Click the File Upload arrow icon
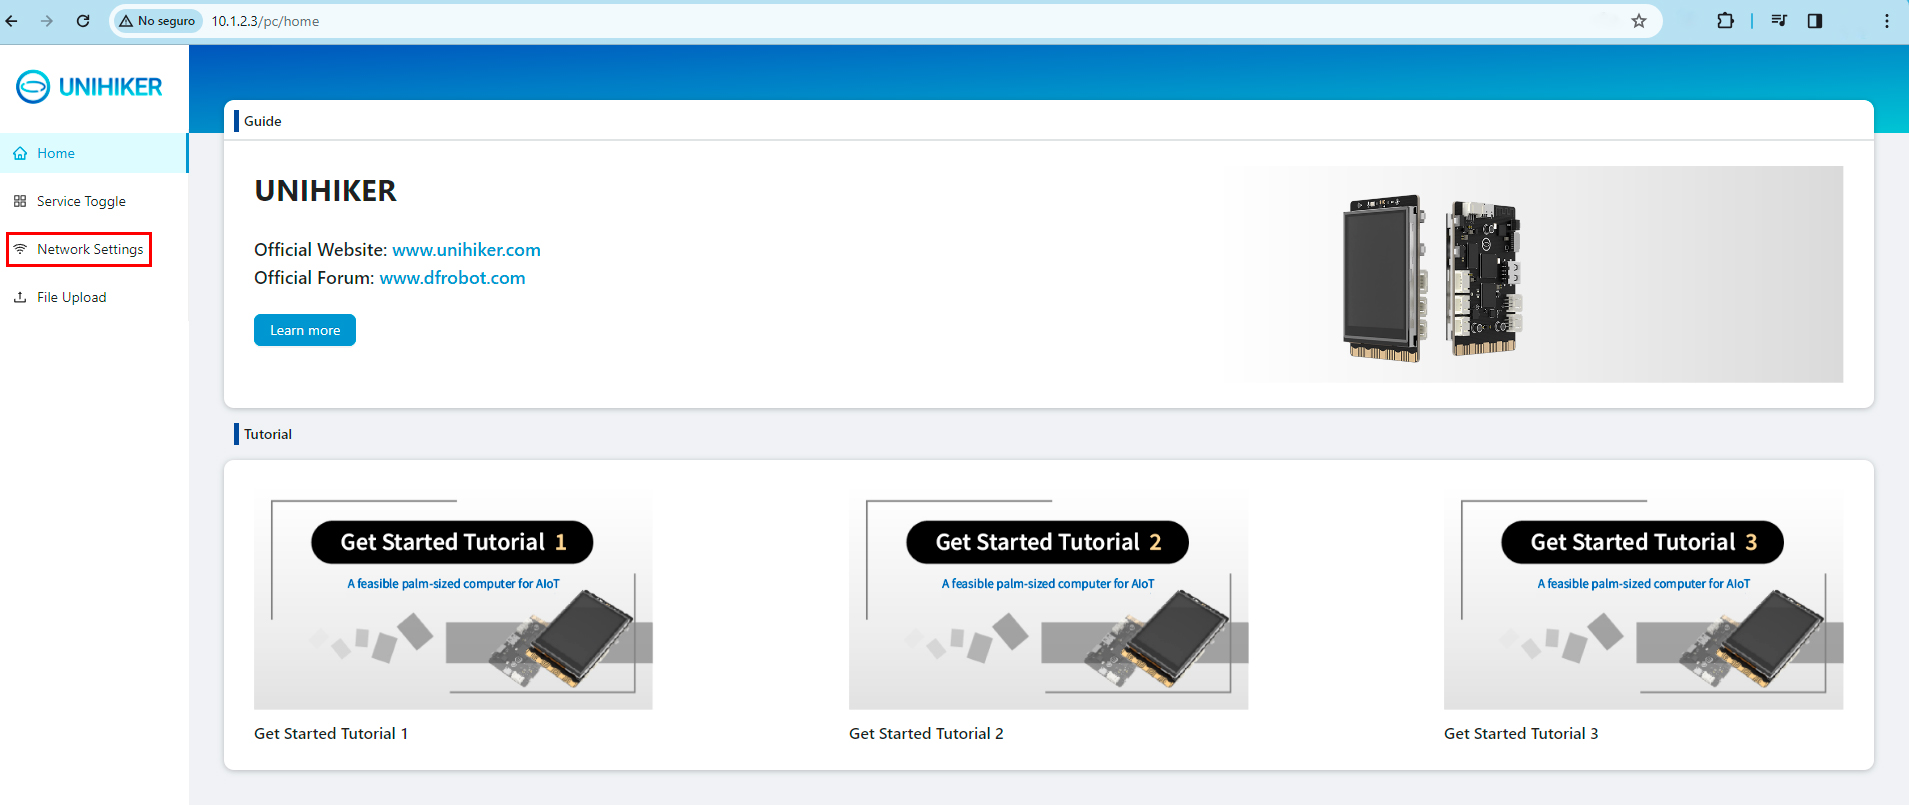The height and width of the screenshot is (805, 1909). point(20,297)
